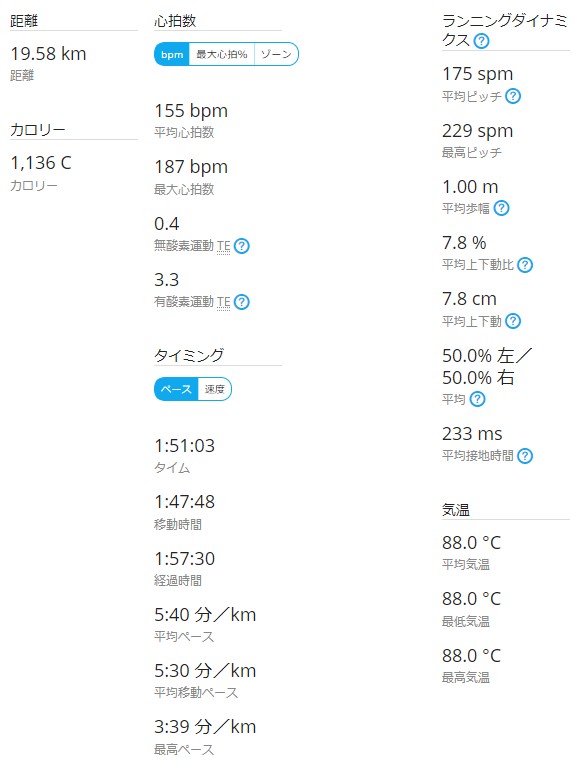
Task: Click the 155 bpm average heart rate
Action: coord(191,110)
